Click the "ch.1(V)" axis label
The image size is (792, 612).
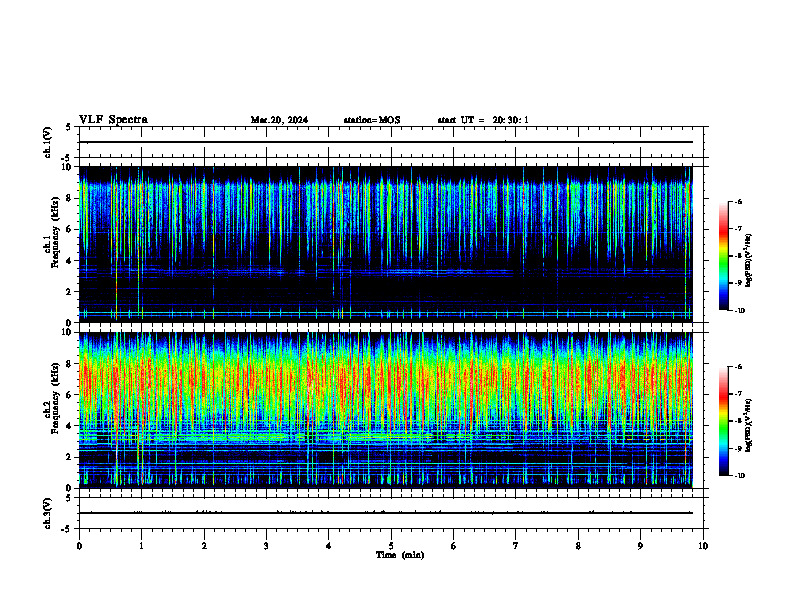coord(47,142)
